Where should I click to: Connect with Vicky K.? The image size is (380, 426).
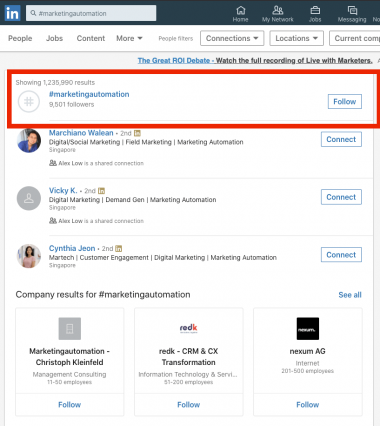pyautogui.click(x=341, y=197)
